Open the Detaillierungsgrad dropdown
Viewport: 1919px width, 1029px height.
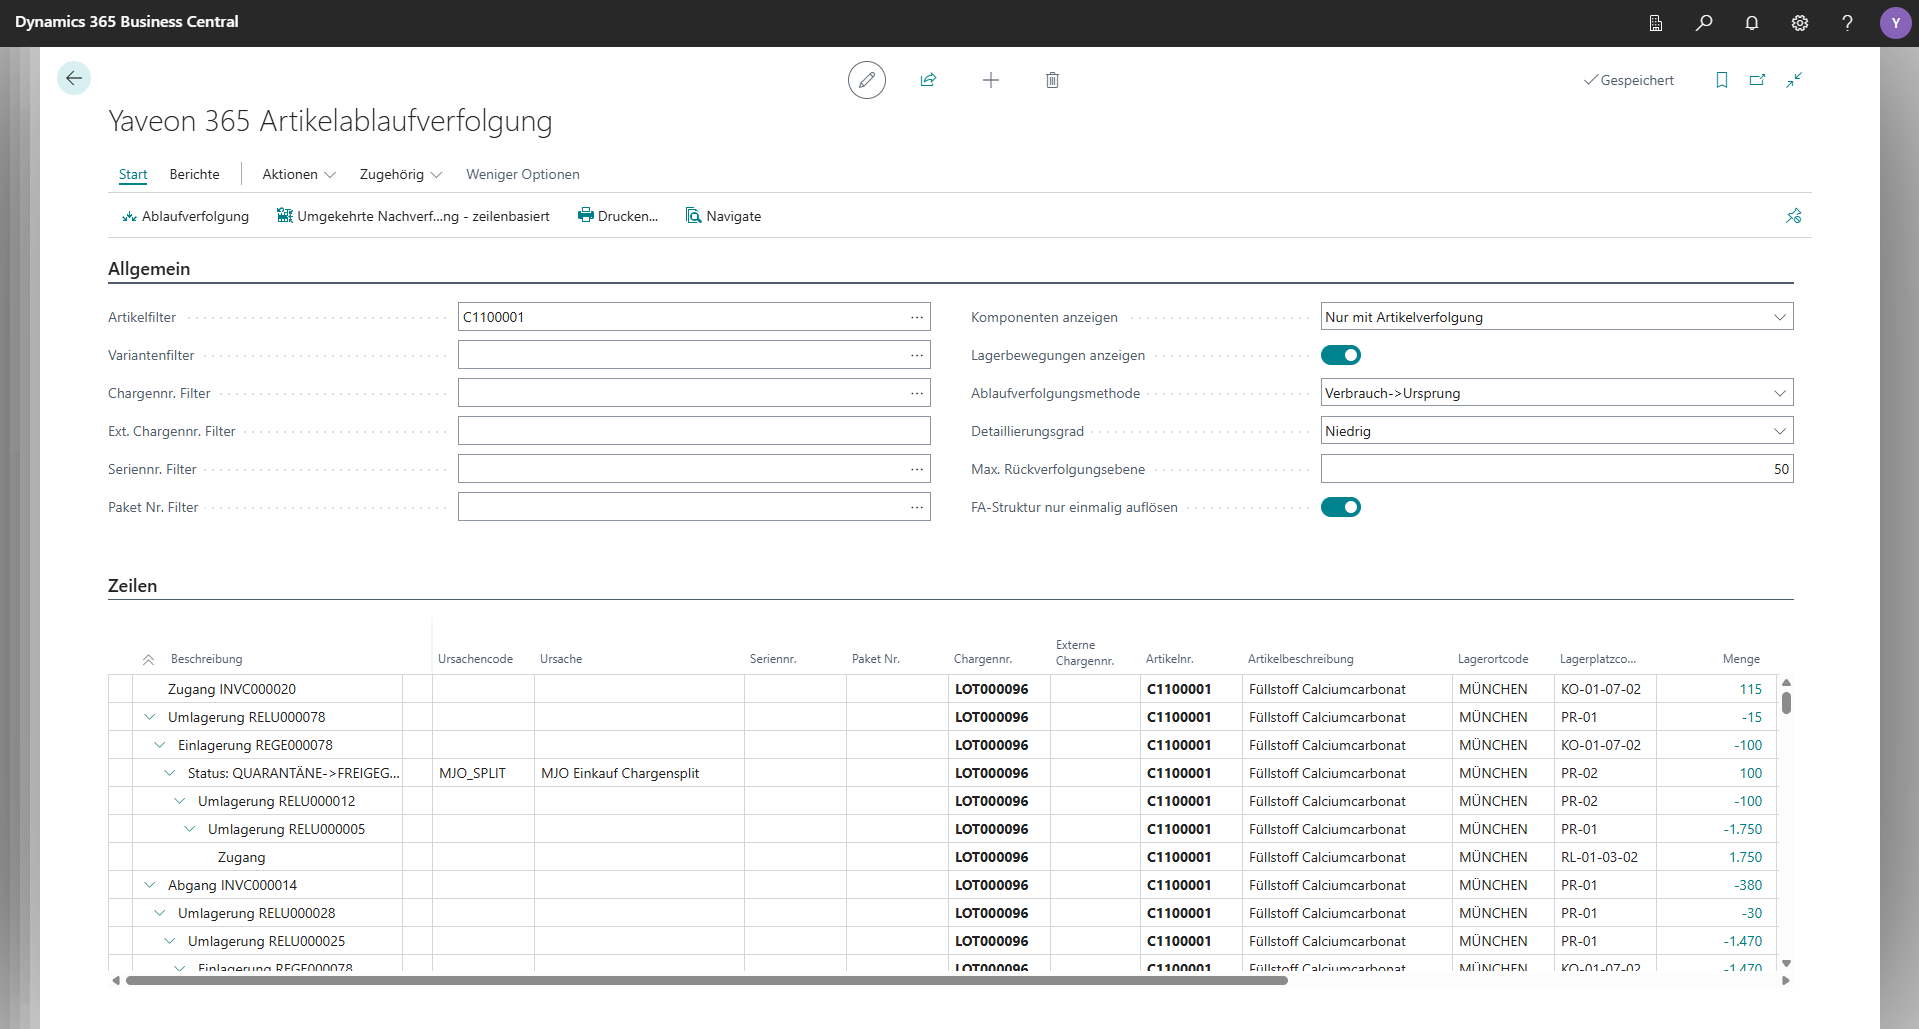1780,430
